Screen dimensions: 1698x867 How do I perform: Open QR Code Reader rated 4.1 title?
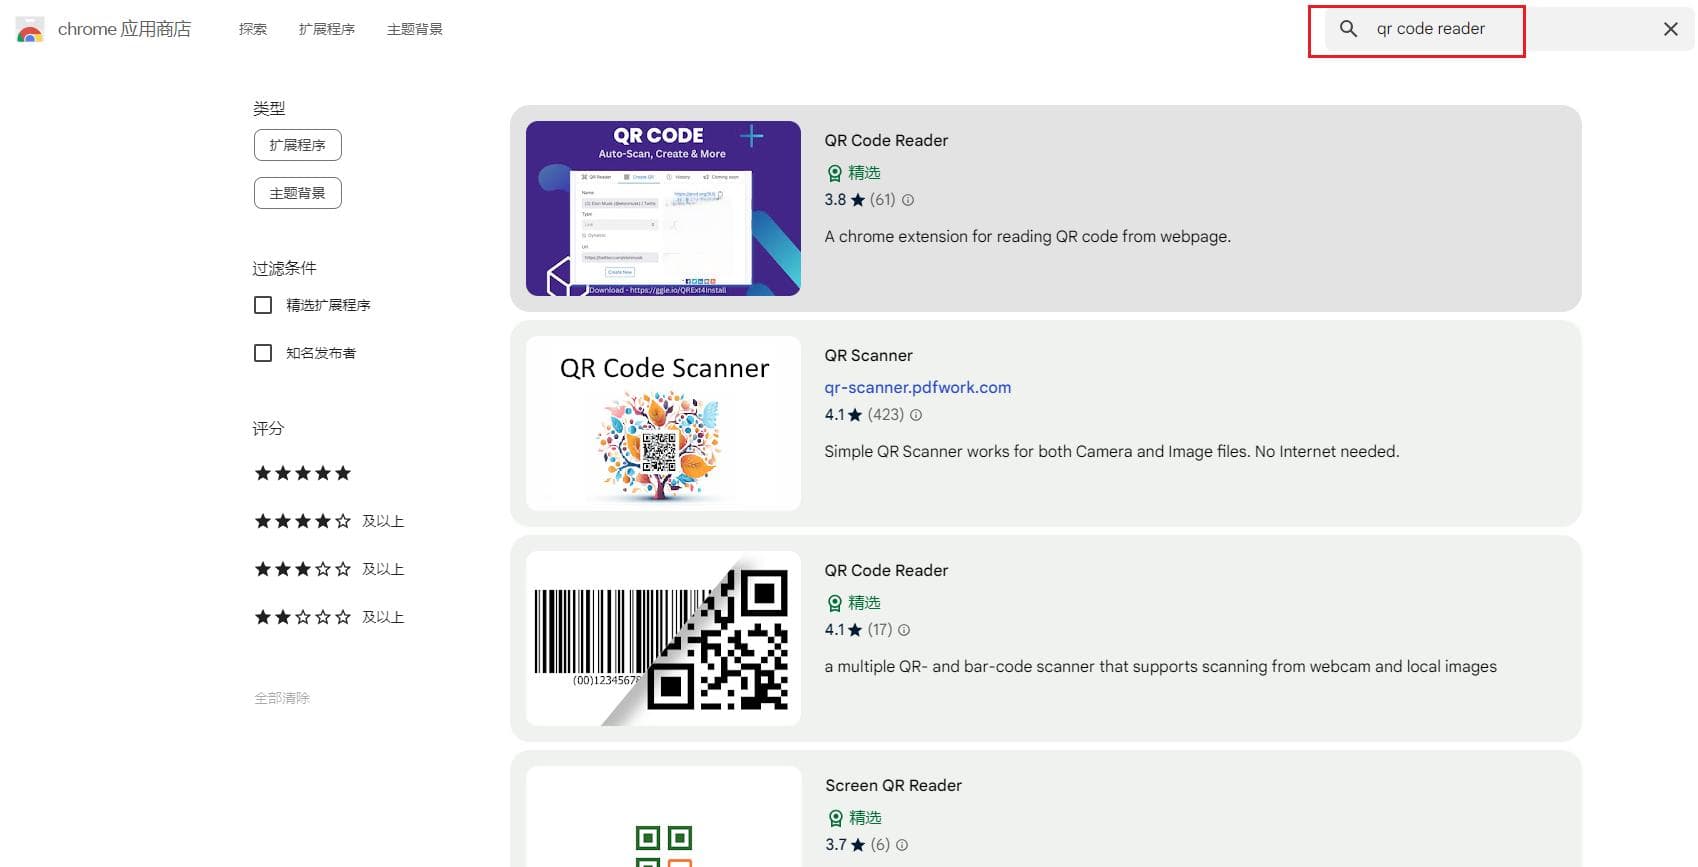tap(886, 570)
